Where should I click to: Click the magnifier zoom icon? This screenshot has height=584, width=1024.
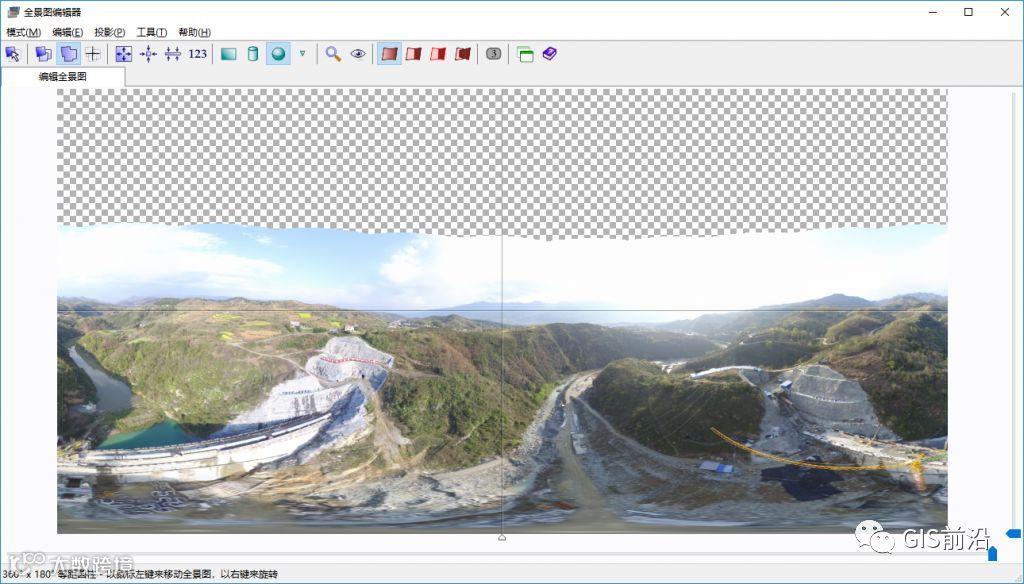point(333,54)
